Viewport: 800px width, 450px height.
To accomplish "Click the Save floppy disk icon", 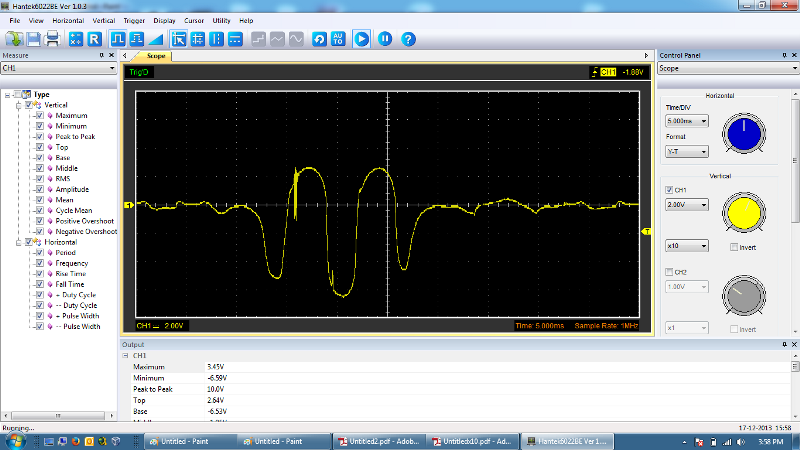I will [x=34, y=39].
